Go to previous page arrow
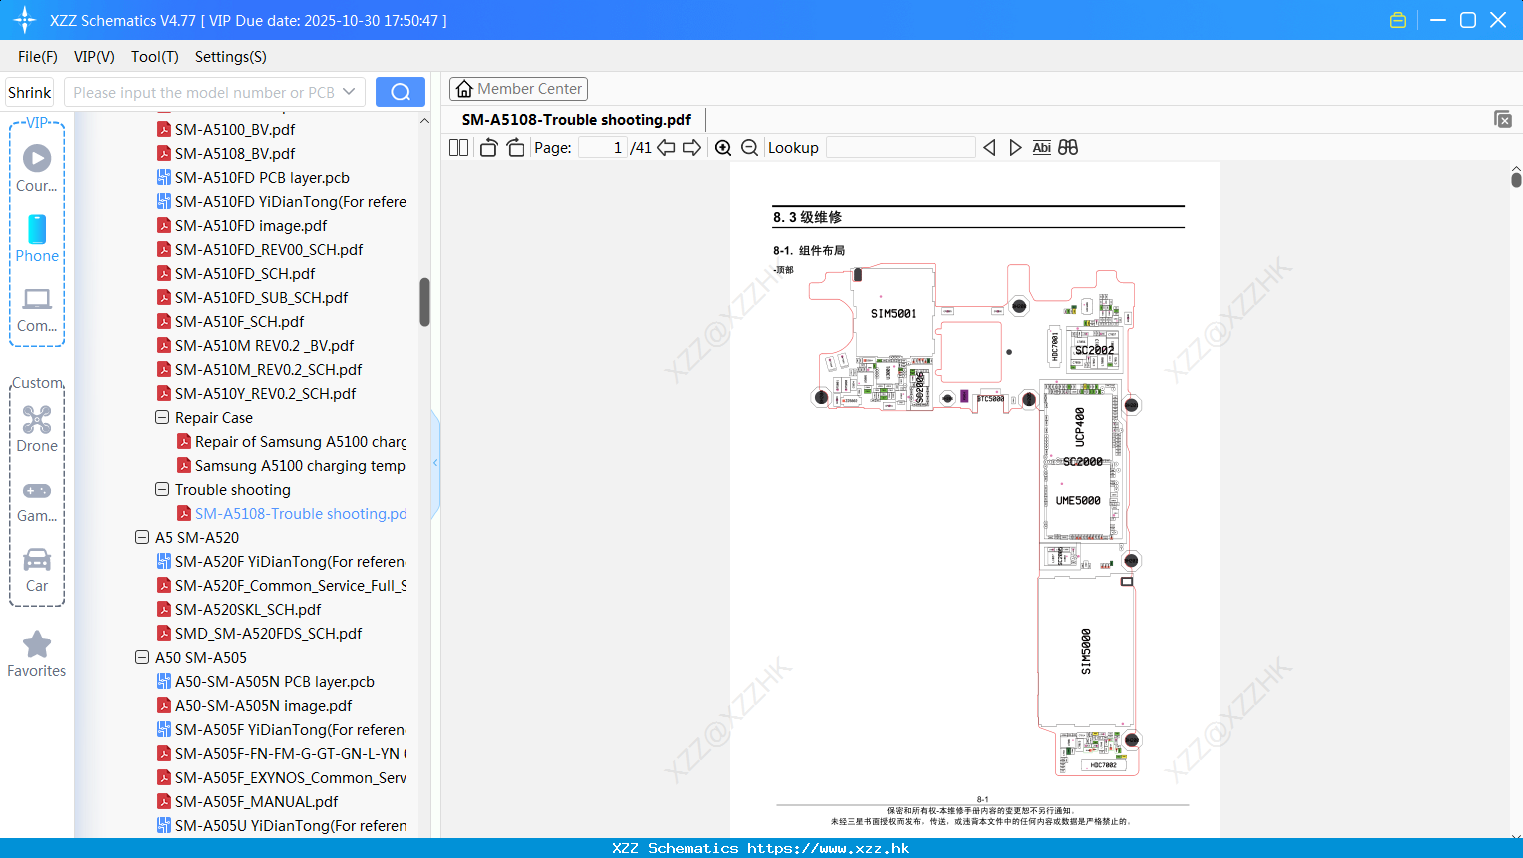This screenshot has height=858, width=1523. click(x=666, y=147)
